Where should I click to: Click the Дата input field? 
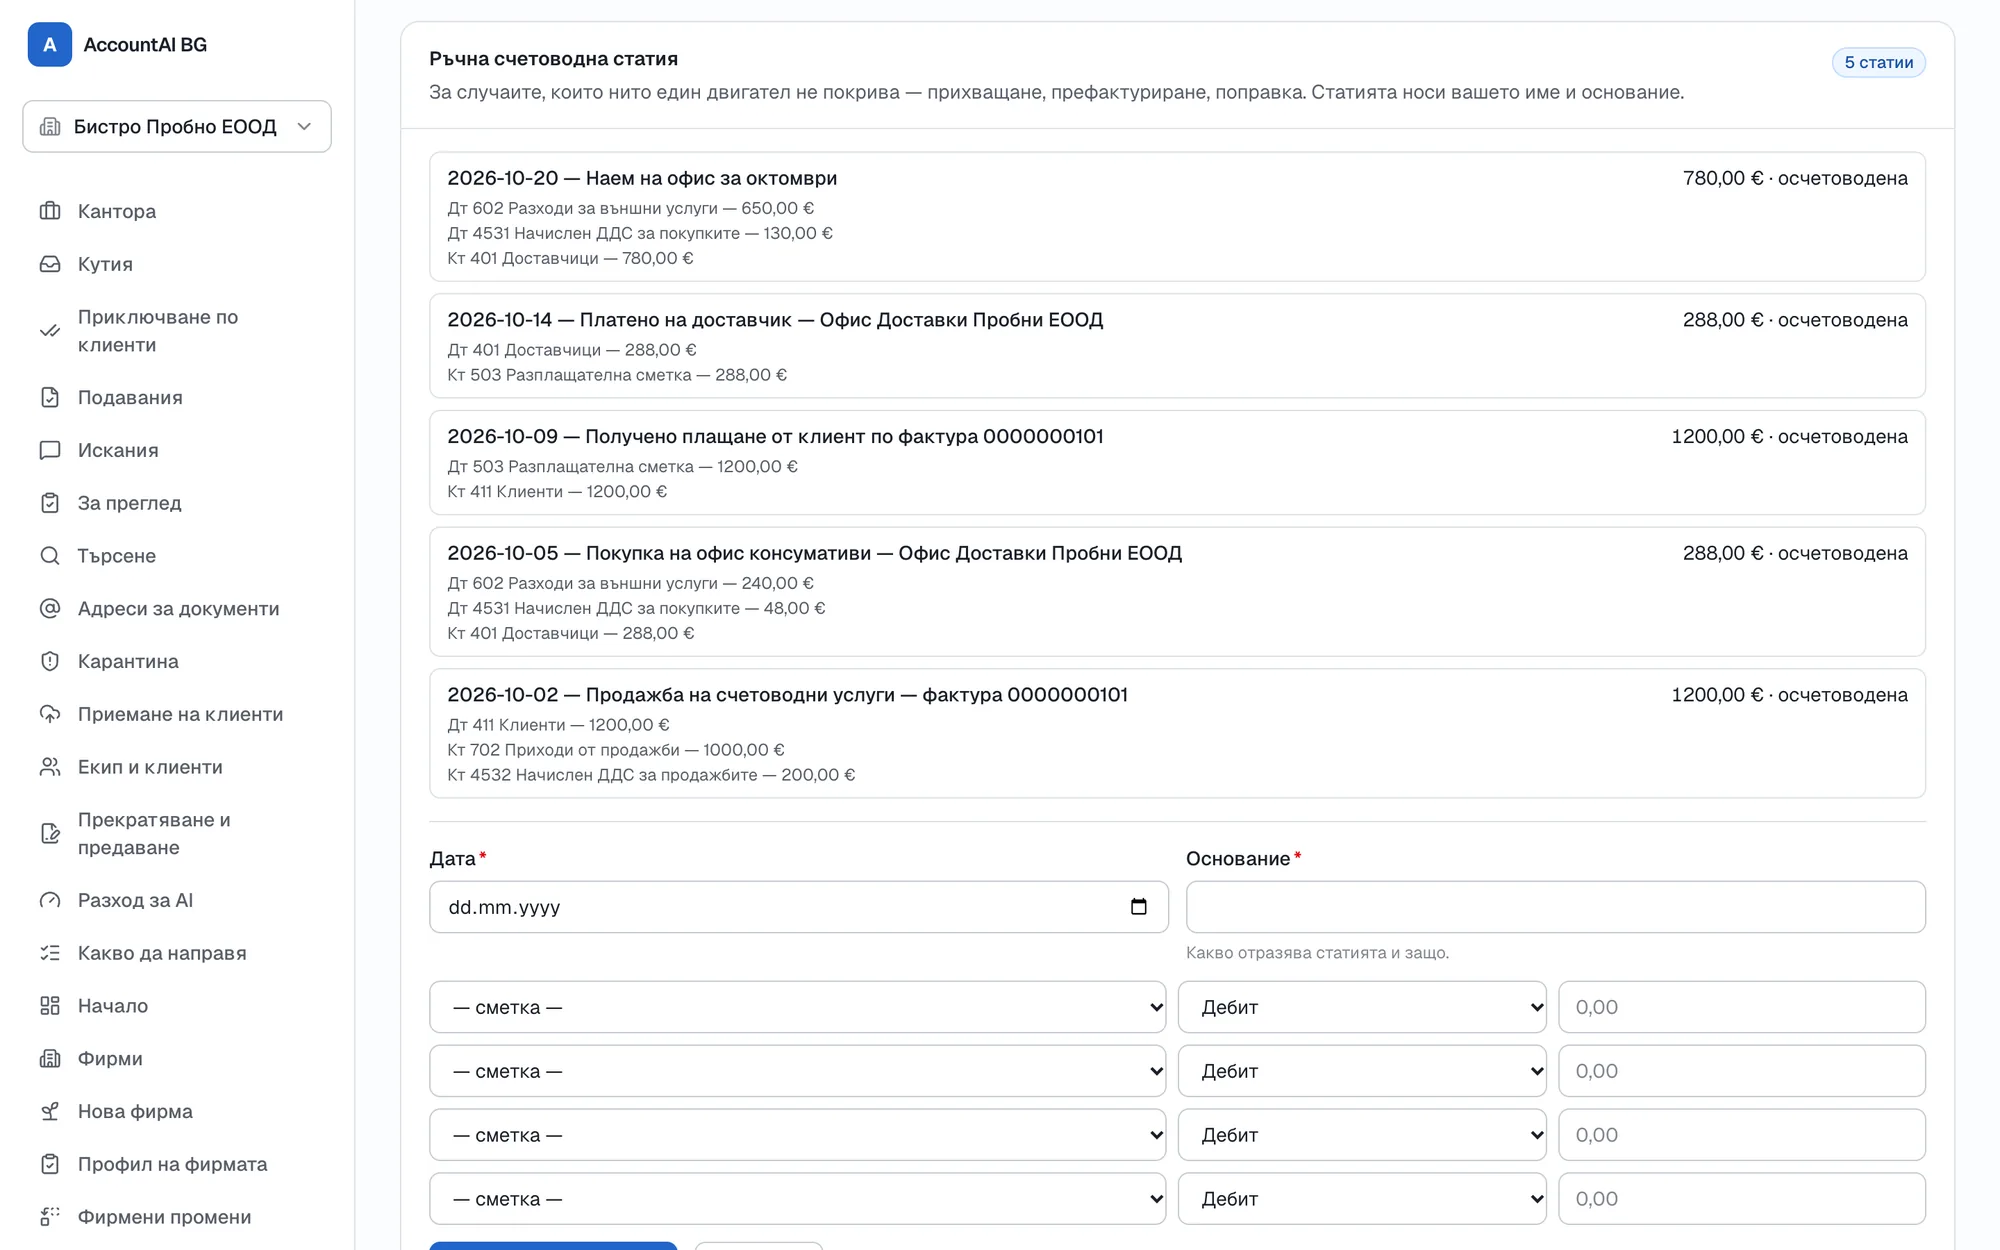(x=798, y=907)
